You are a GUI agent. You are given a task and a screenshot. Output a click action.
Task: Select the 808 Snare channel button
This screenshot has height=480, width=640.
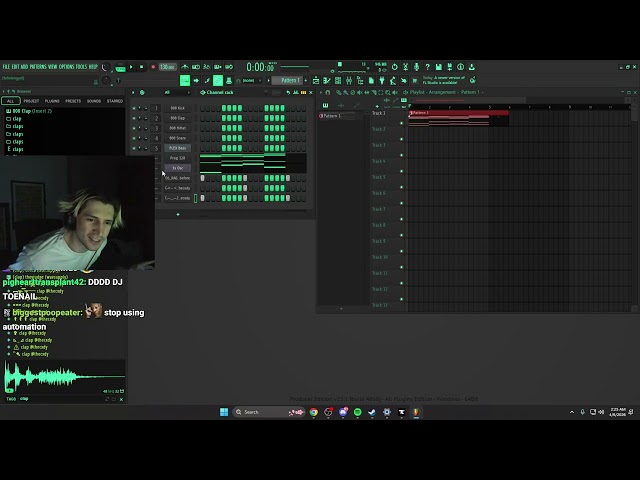178,138
